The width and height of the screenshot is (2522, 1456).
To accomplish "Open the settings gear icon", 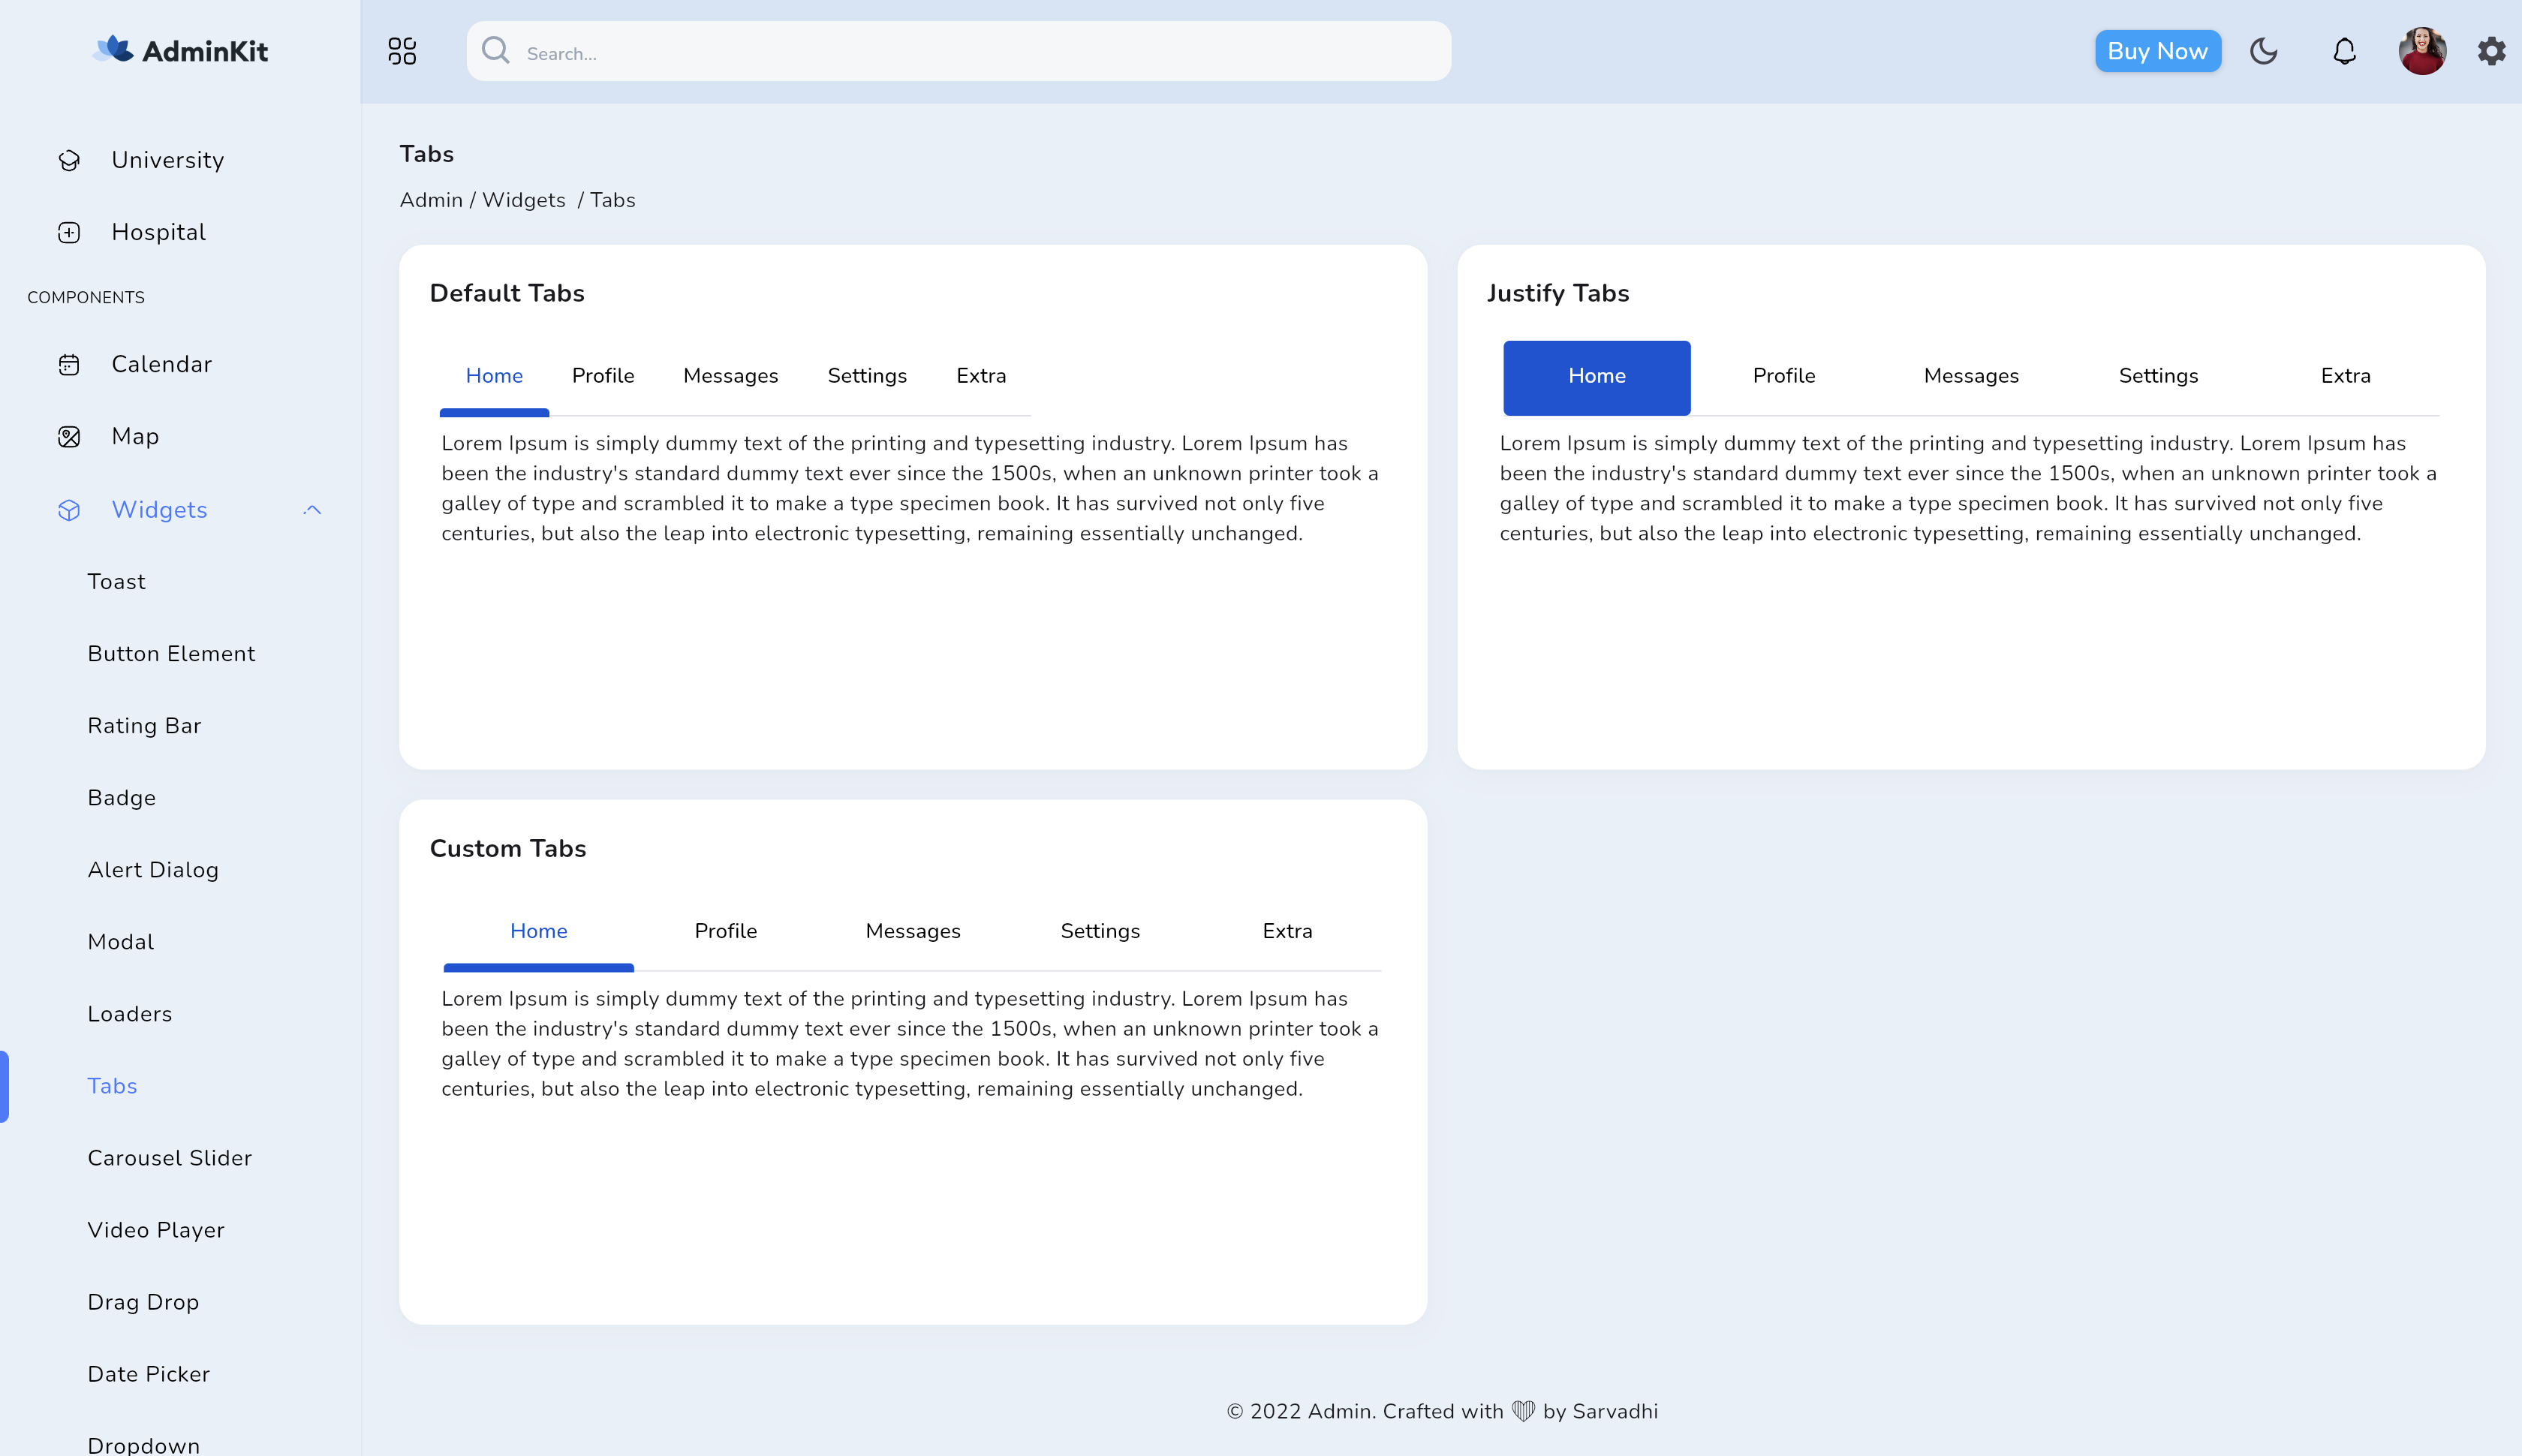I will [2491, 51].
